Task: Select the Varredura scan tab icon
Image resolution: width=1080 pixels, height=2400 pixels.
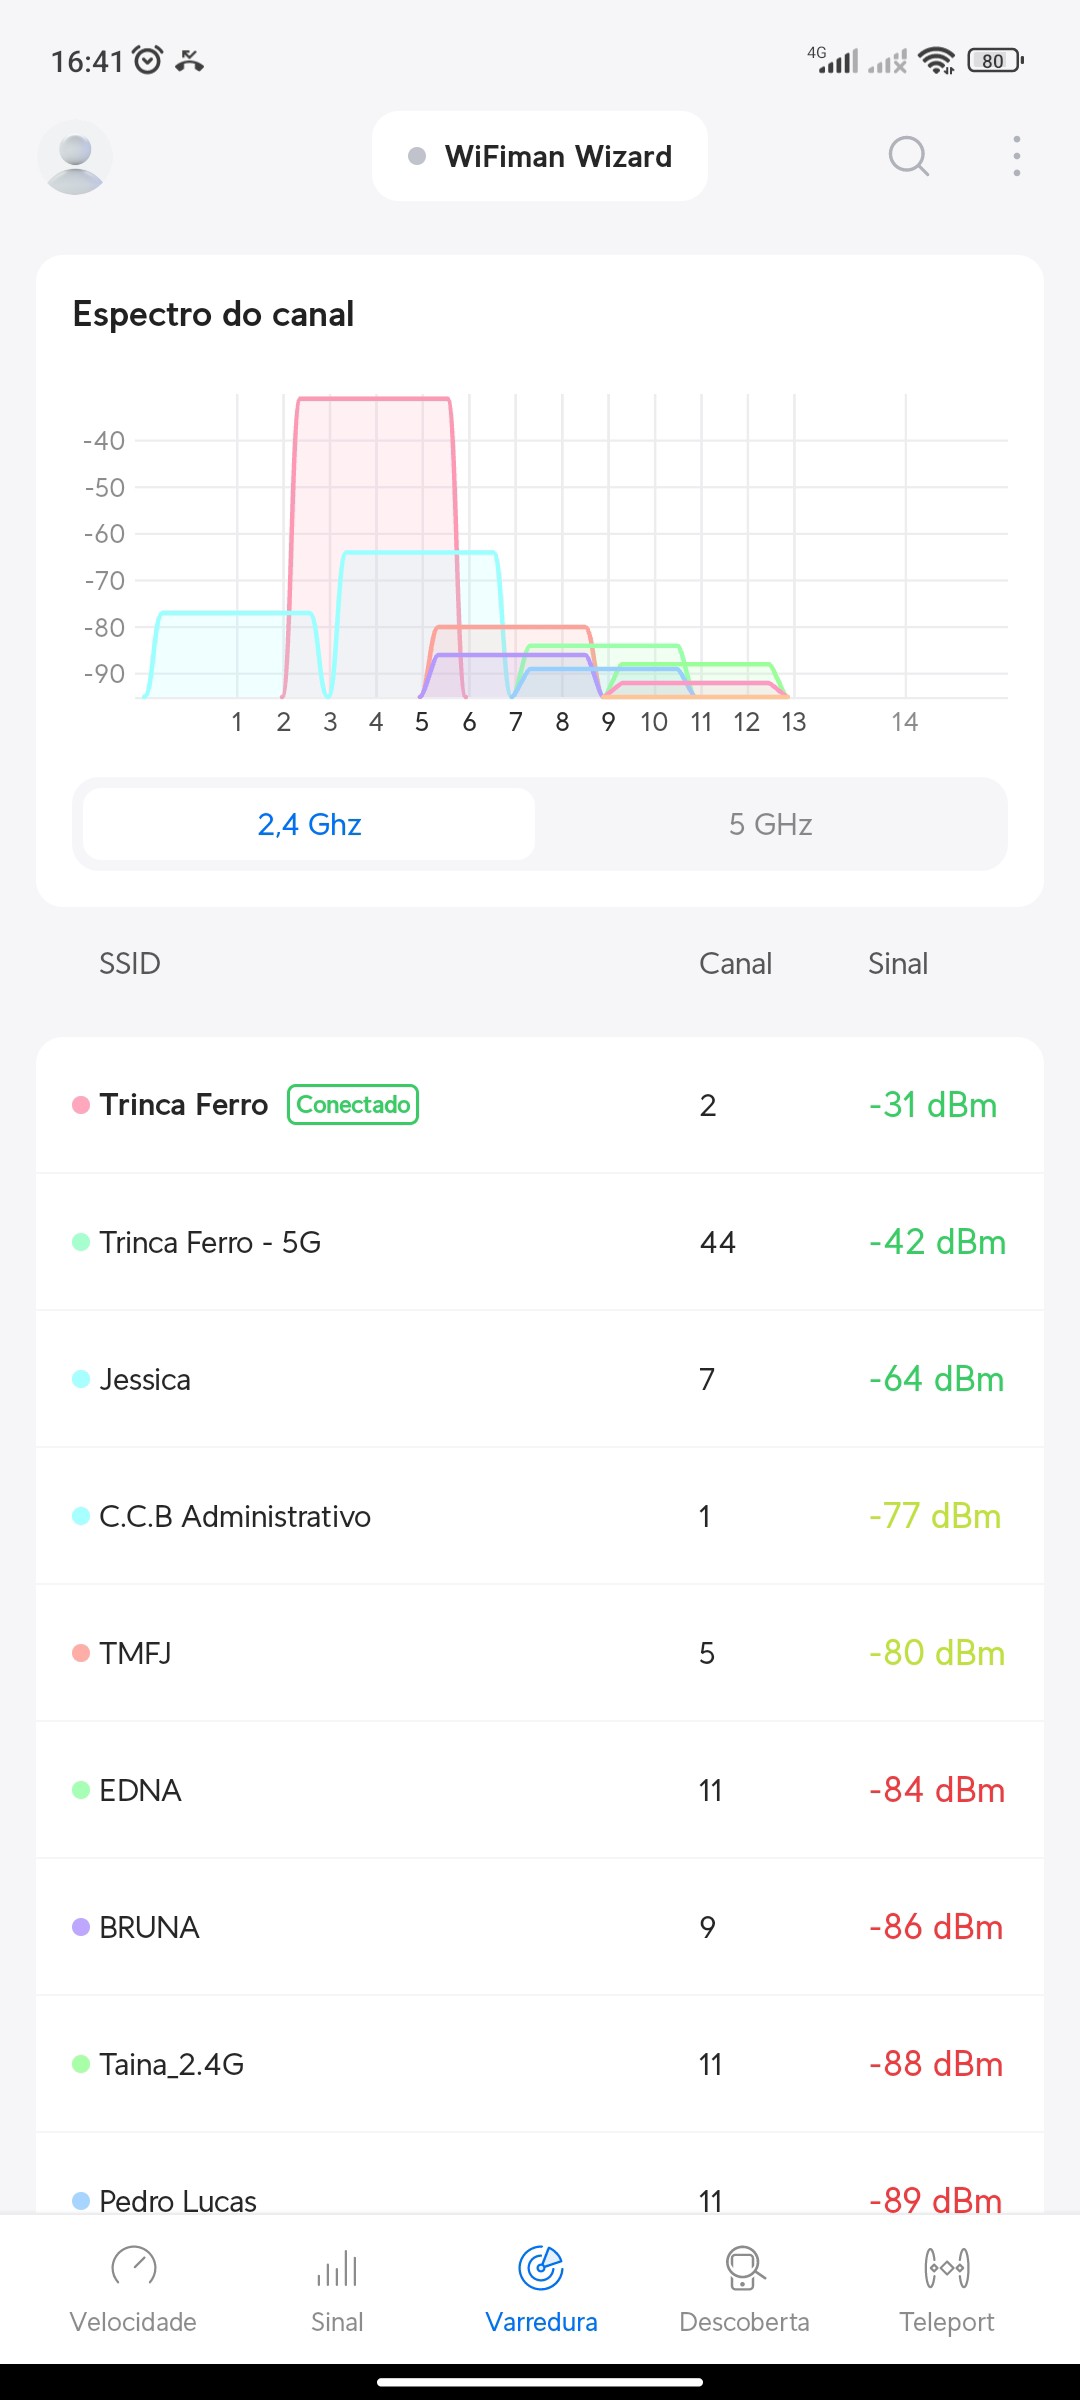Action: click(x=541, y=2267)
